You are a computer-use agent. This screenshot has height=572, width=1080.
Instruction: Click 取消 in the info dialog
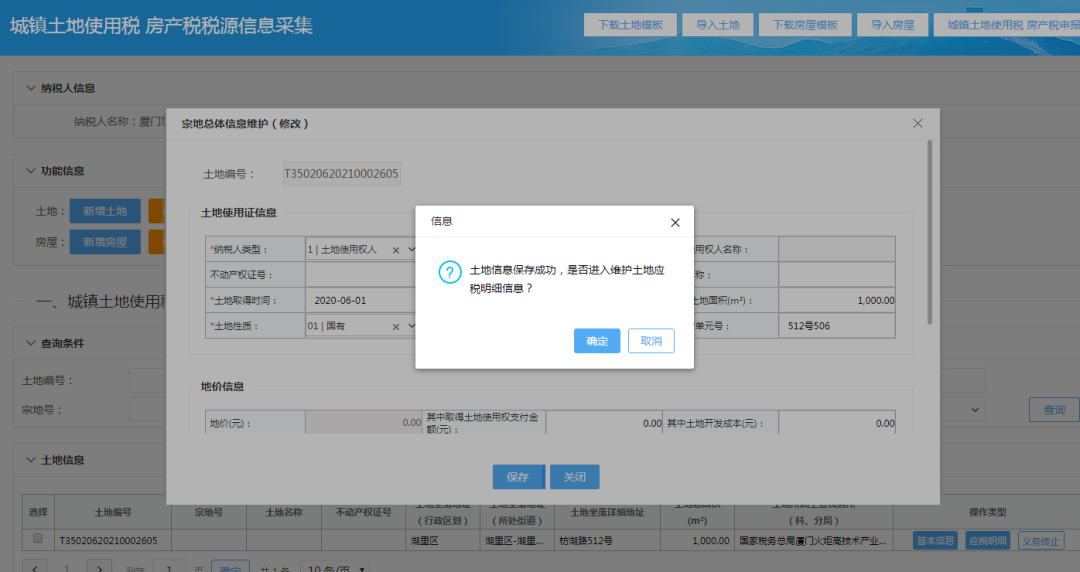(x=651, y=341)
